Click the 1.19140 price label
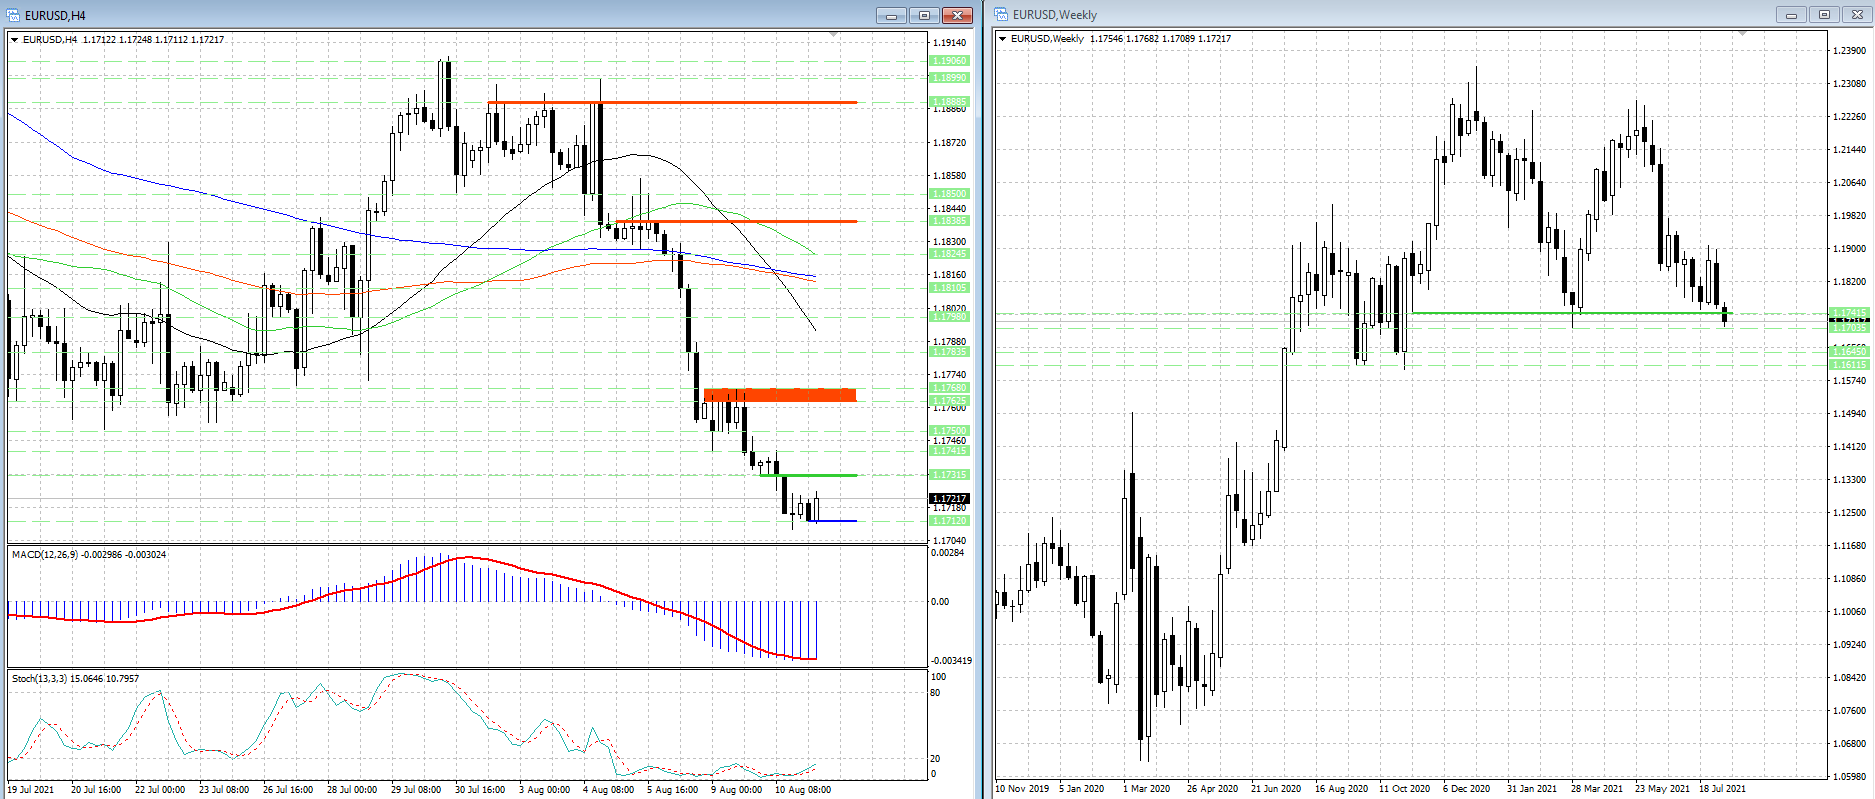The width and height of the screenshot is (1875, 799). point(949,43)
